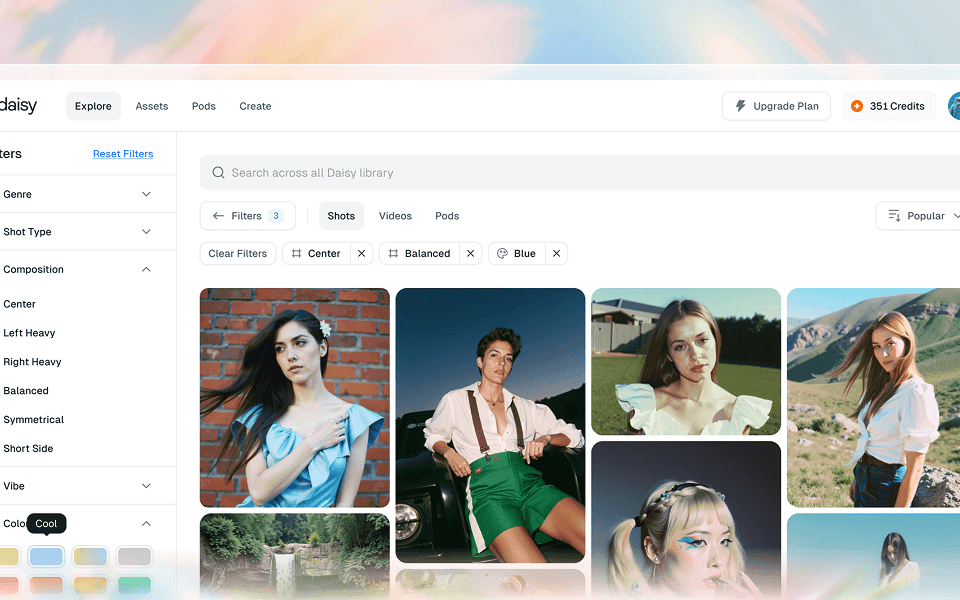The width and height of the screenshot is (960, 600).
Task: Switch to the Create tab
Action: (255, 106)
